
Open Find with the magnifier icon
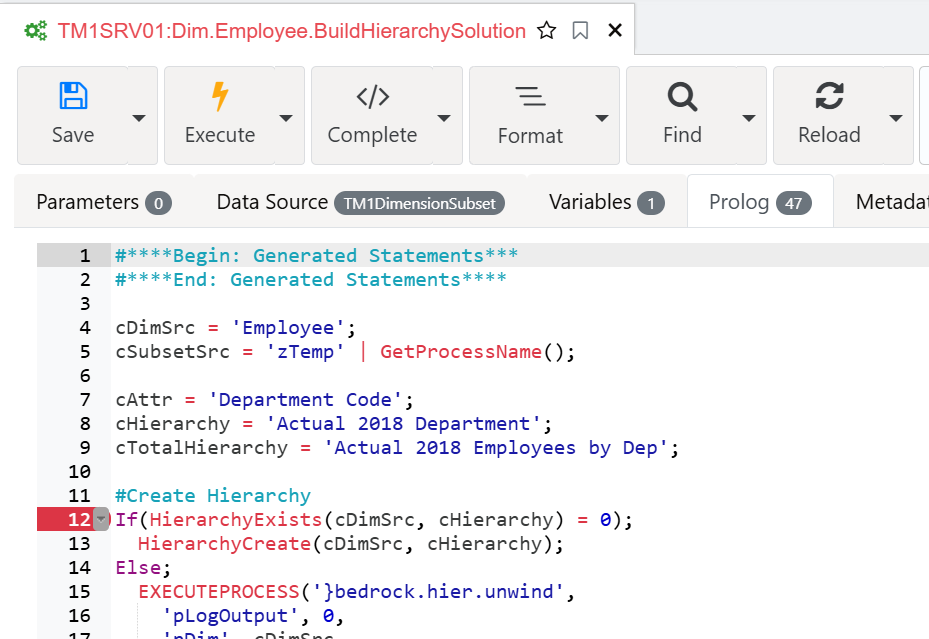[x=683, y=97]
